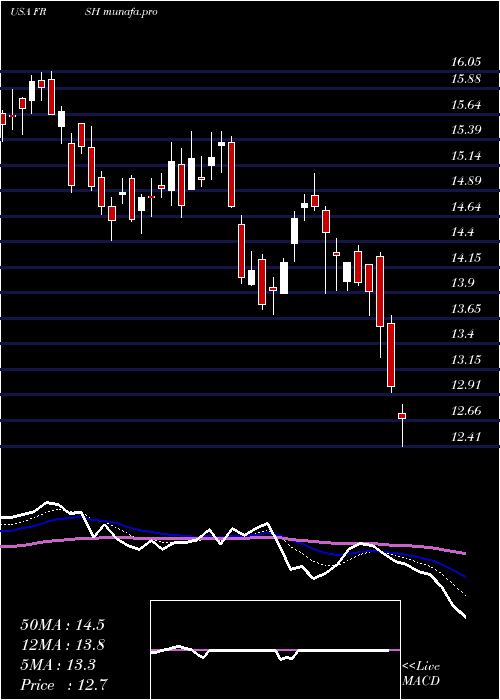
Task: Click the 14.4 price level label
Action: pos(463,232)
